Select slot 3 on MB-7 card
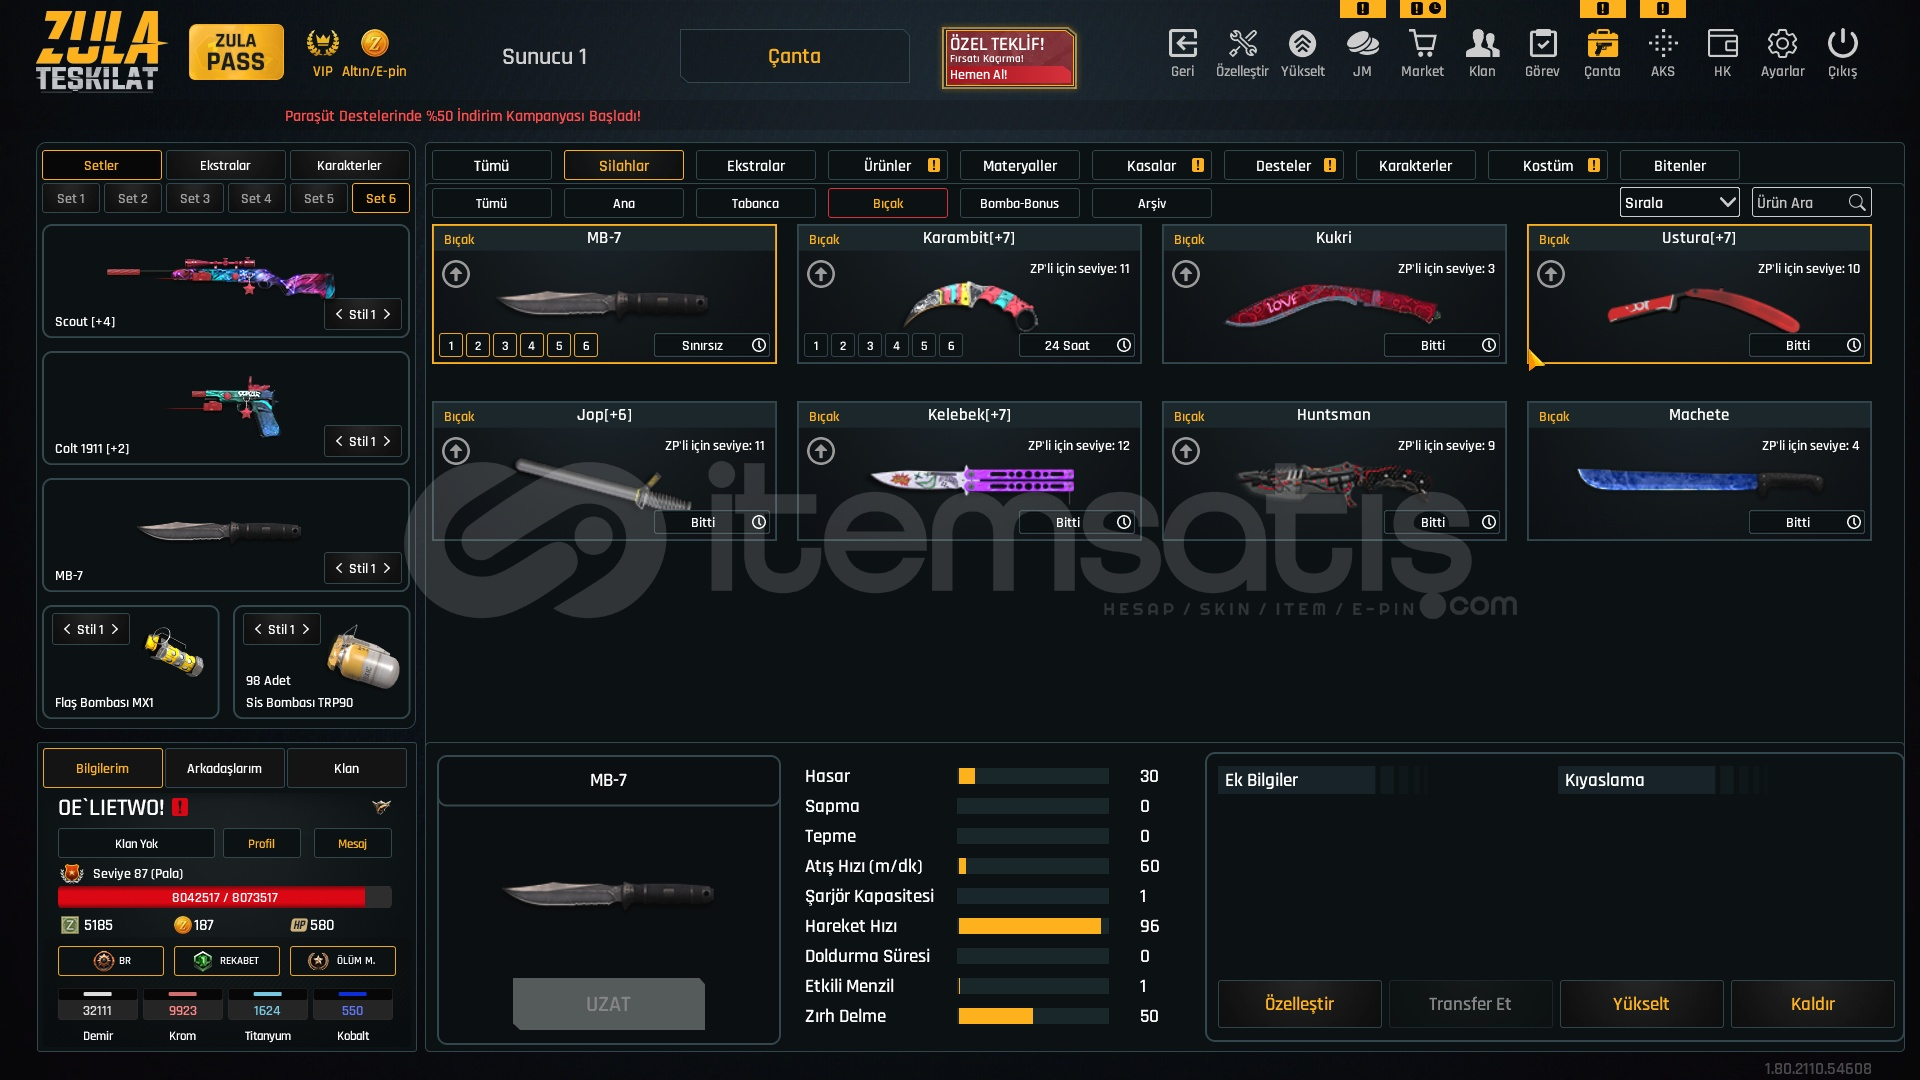The image size is (1920, 1080). (x=505, y=346)
